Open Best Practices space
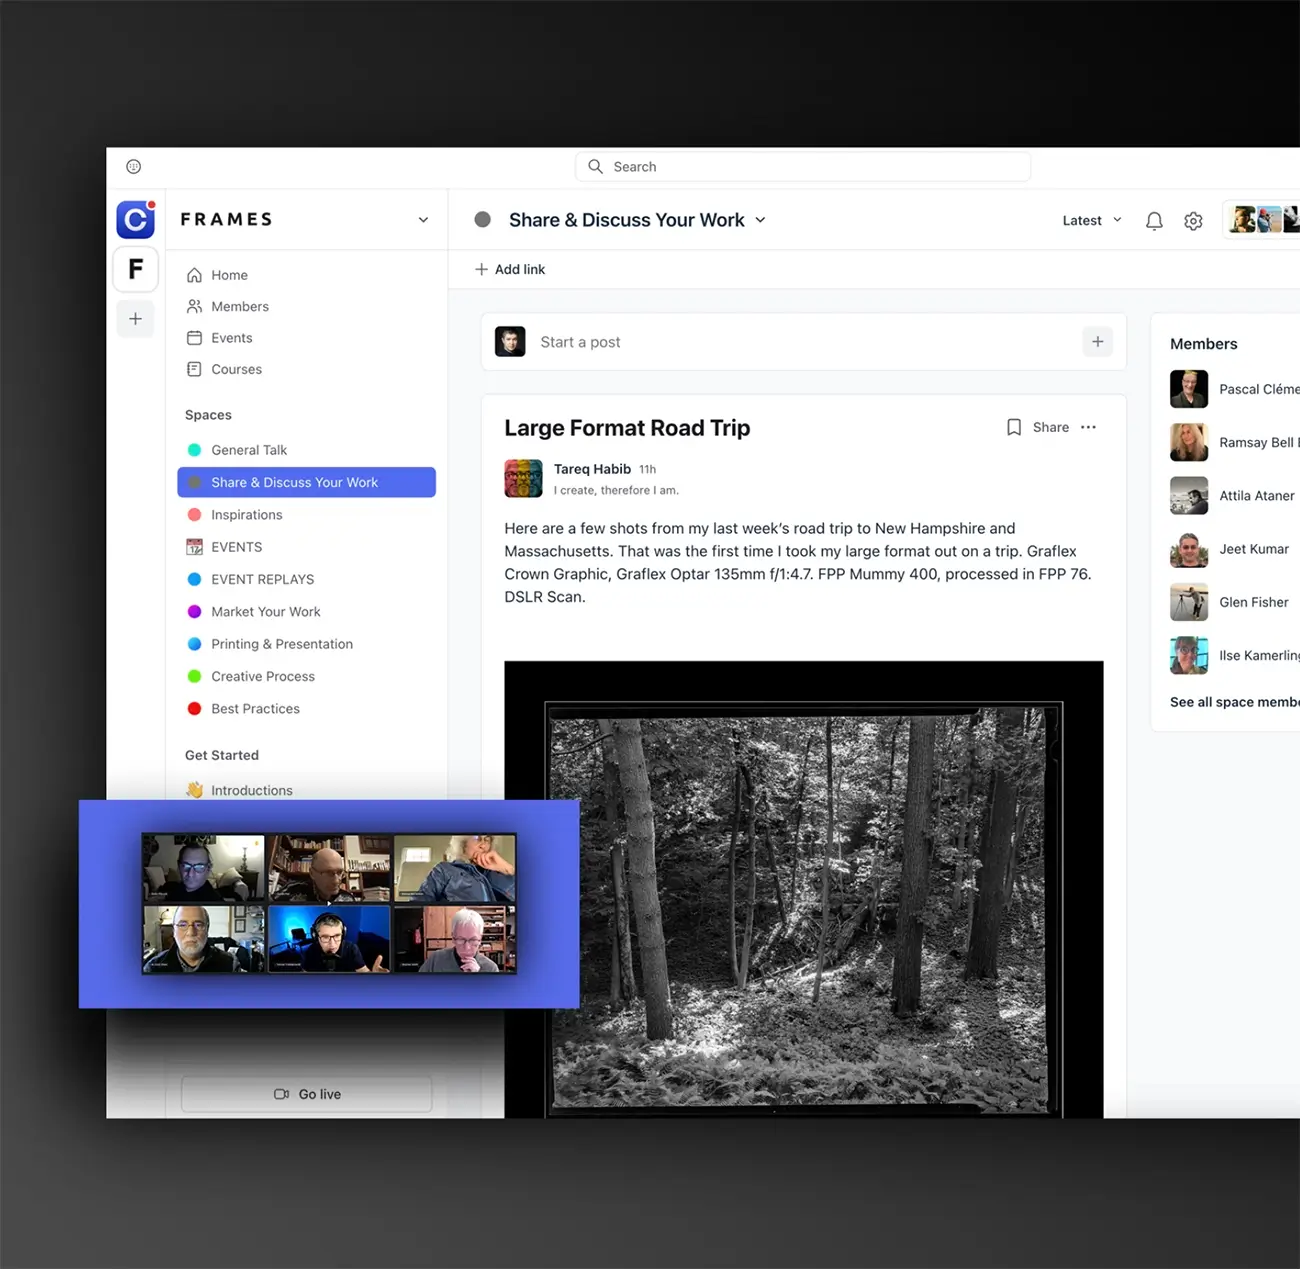Screen dimensions: 1300x1269 pos(306,709)
